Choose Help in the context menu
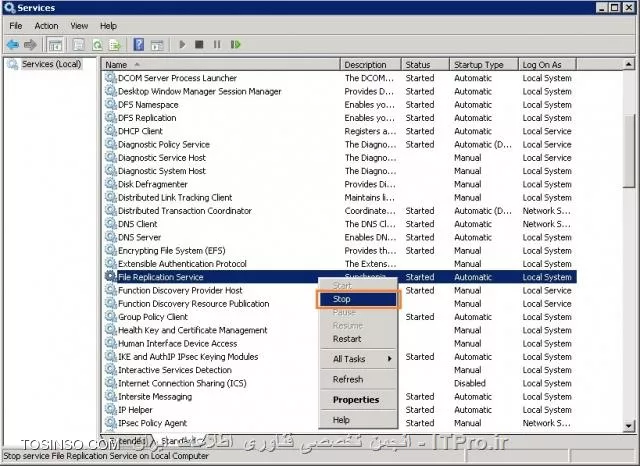The height and width of the screenshot is (466, 640). pos(358,420)
